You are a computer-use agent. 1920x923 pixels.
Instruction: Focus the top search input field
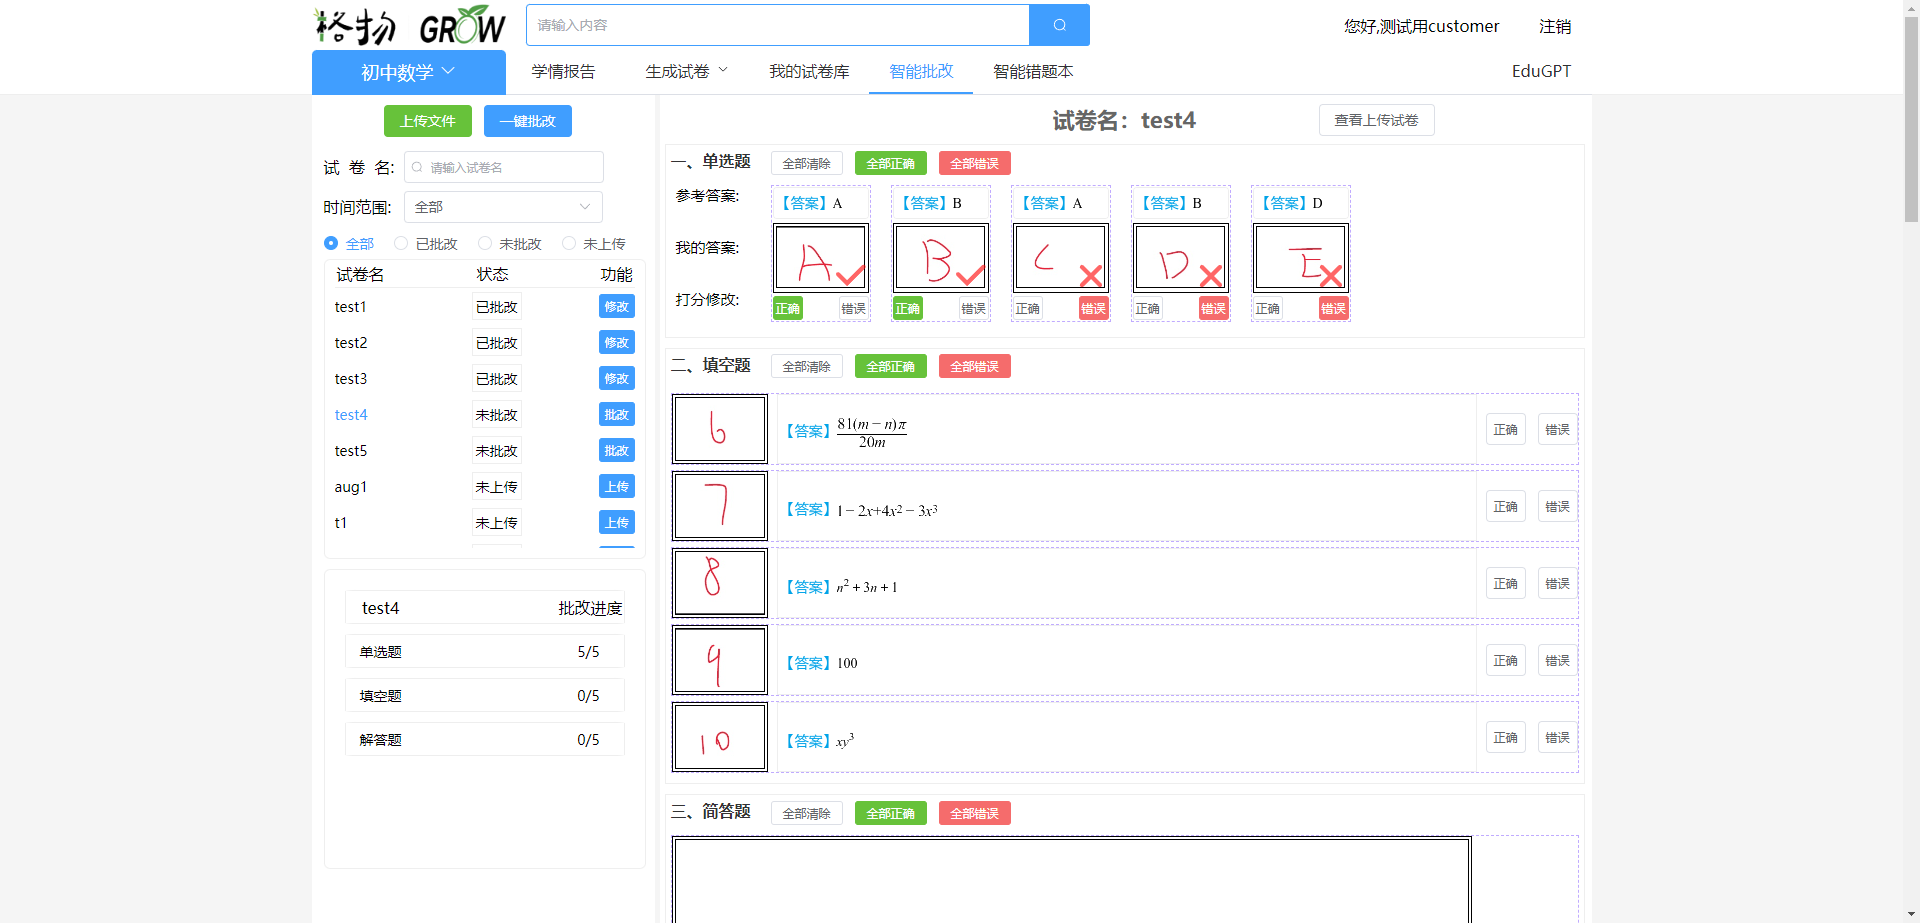pos(777,25)
